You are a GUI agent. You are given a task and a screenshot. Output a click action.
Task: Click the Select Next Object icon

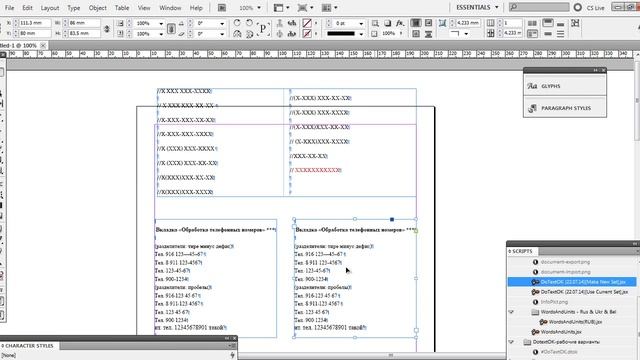(x=292, y=34)
